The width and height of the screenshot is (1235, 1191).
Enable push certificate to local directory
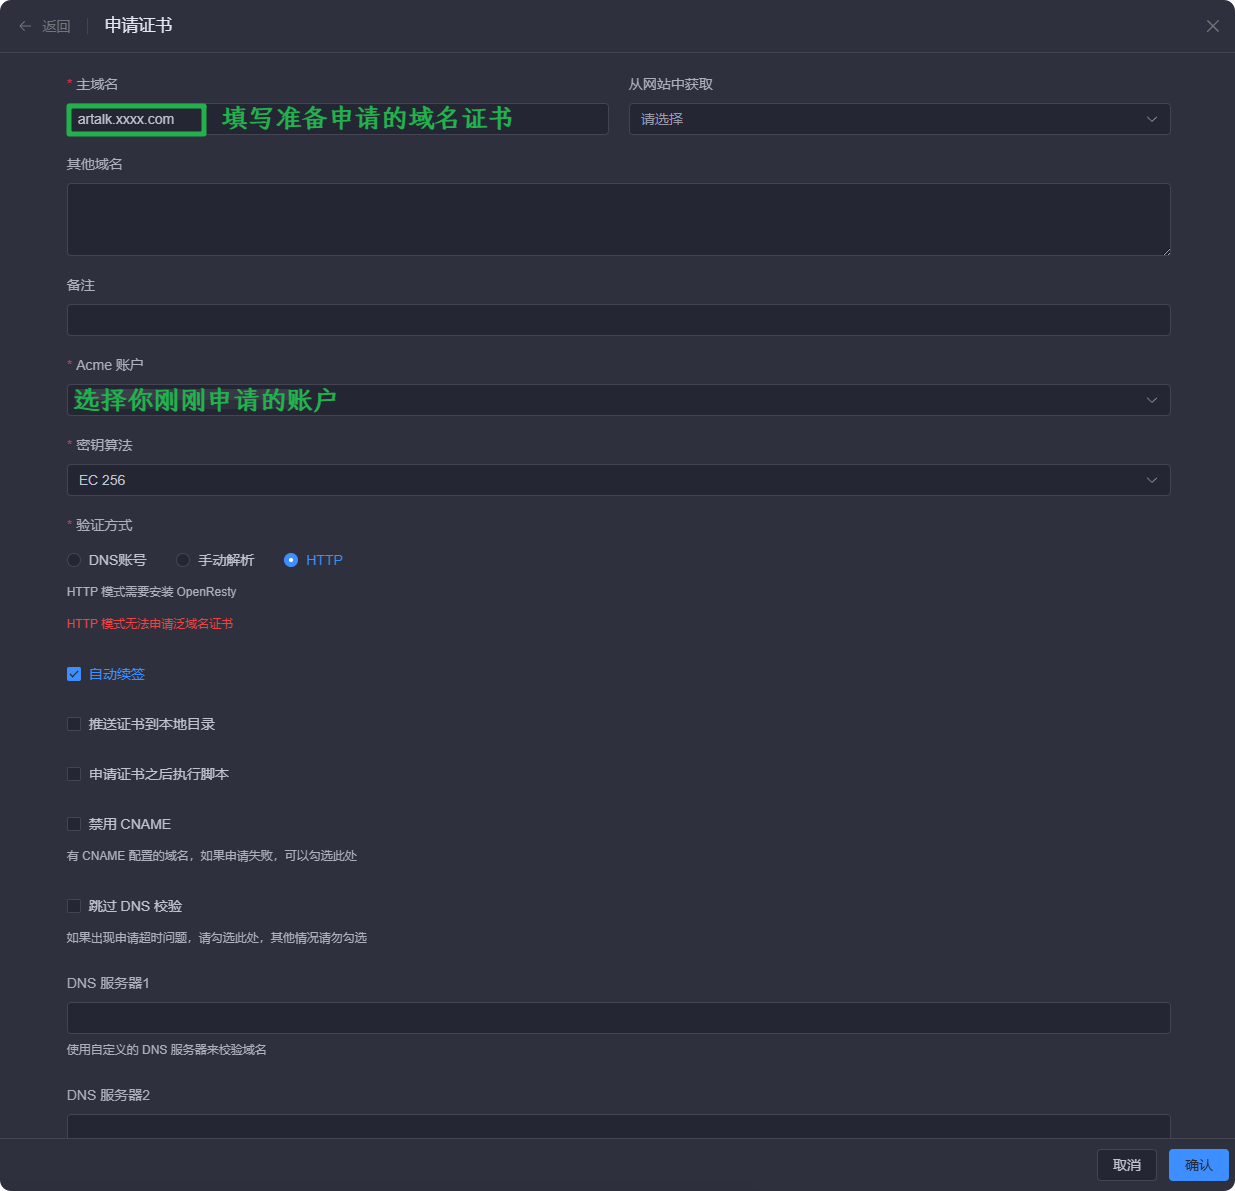[x=74, y=724]
